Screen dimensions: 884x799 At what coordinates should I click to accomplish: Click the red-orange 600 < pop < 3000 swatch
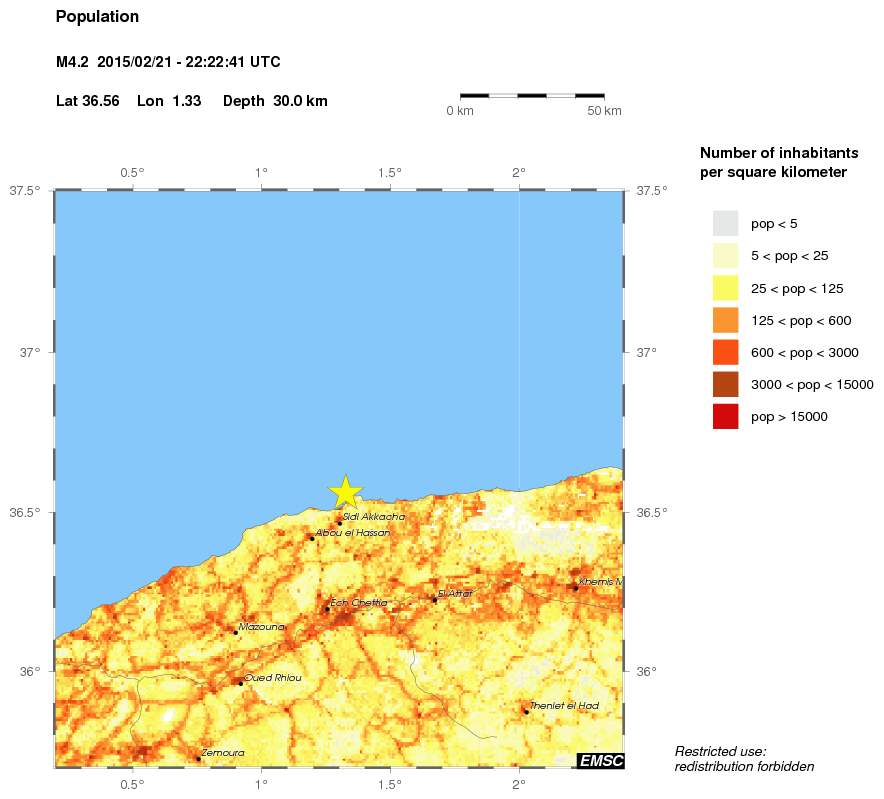[x=725, y=352]
